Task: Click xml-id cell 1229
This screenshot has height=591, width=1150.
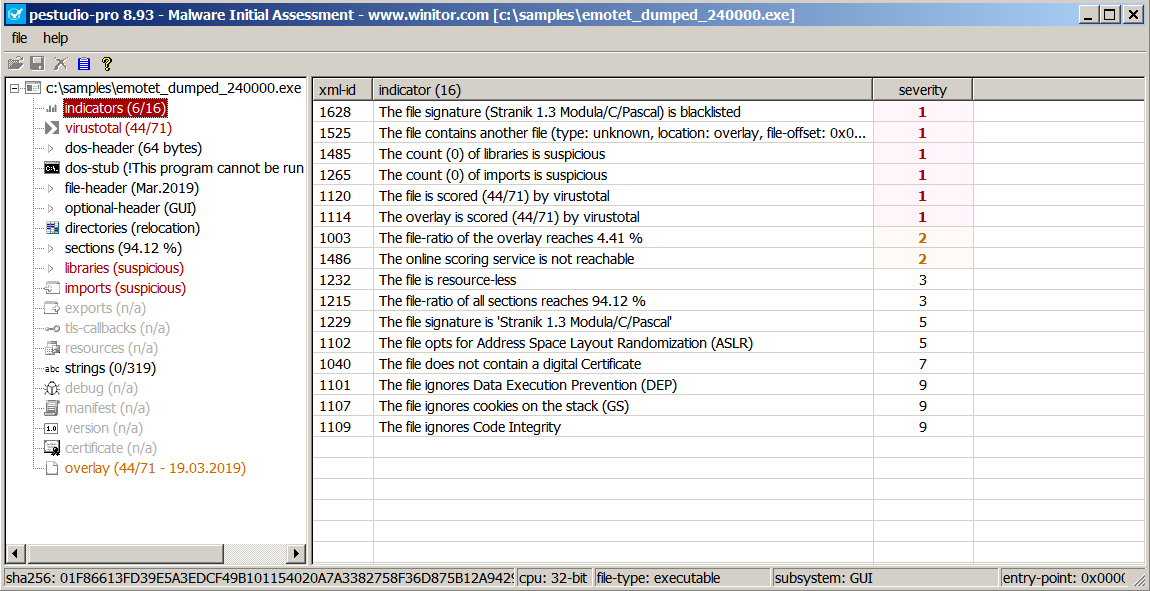Action: pyautogui.click(x=335, y=322)
